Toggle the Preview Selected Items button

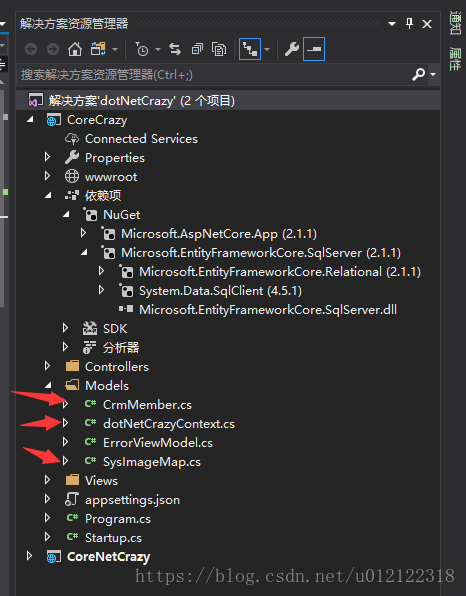314,49
